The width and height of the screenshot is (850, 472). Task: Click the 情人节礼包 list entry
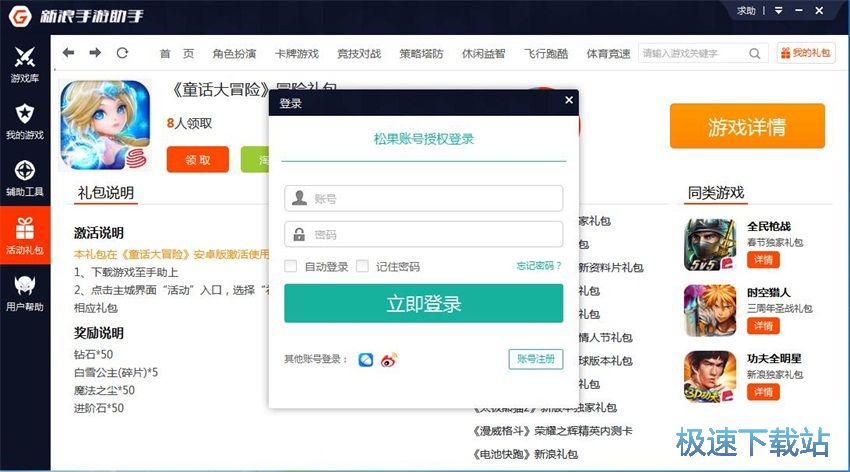[606, 338]
